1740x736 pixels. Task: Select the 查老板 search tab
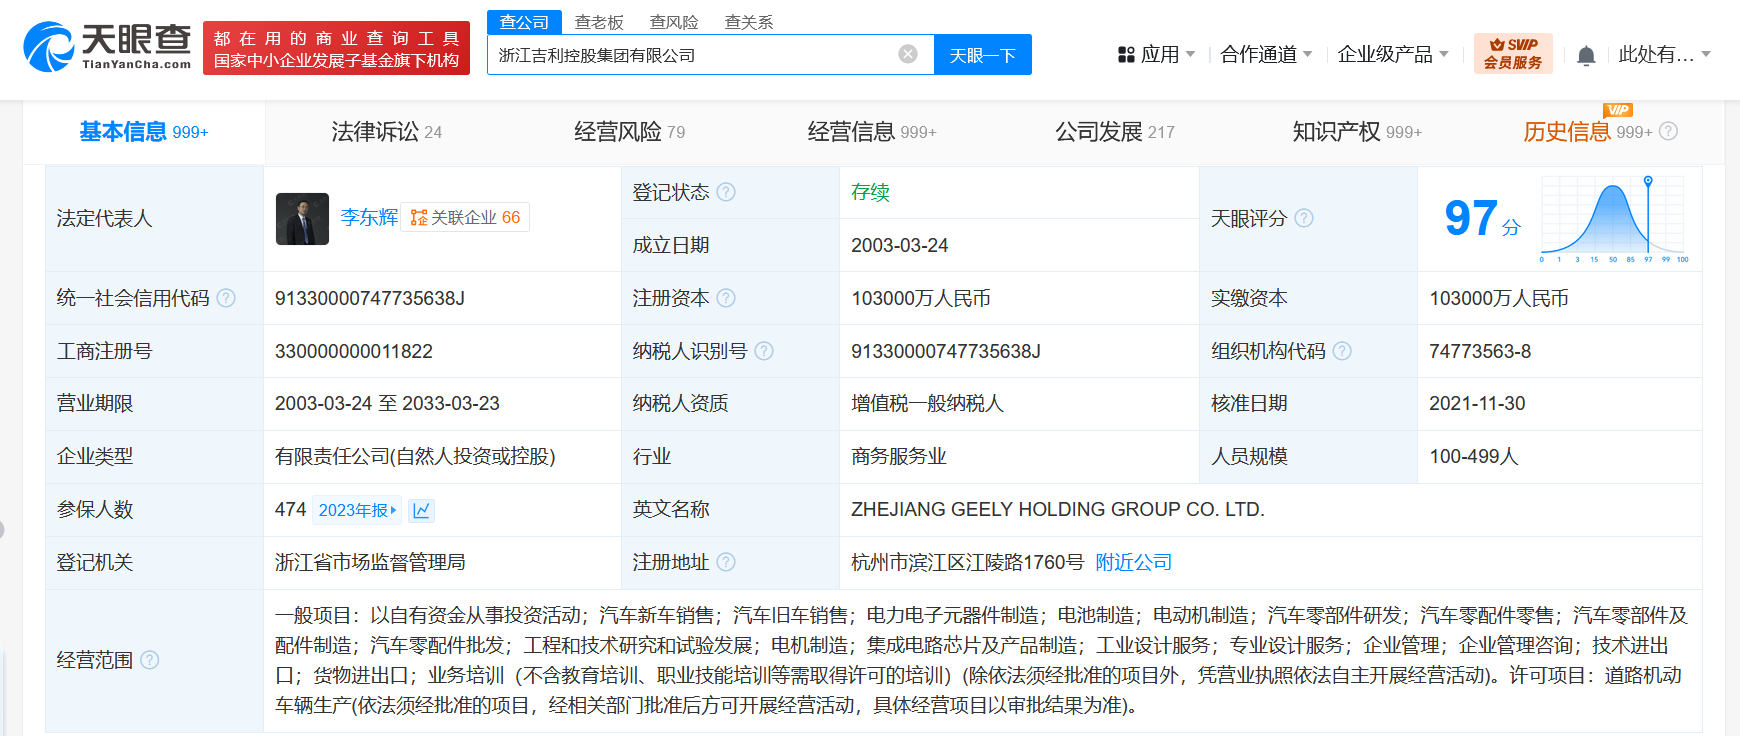598,22
